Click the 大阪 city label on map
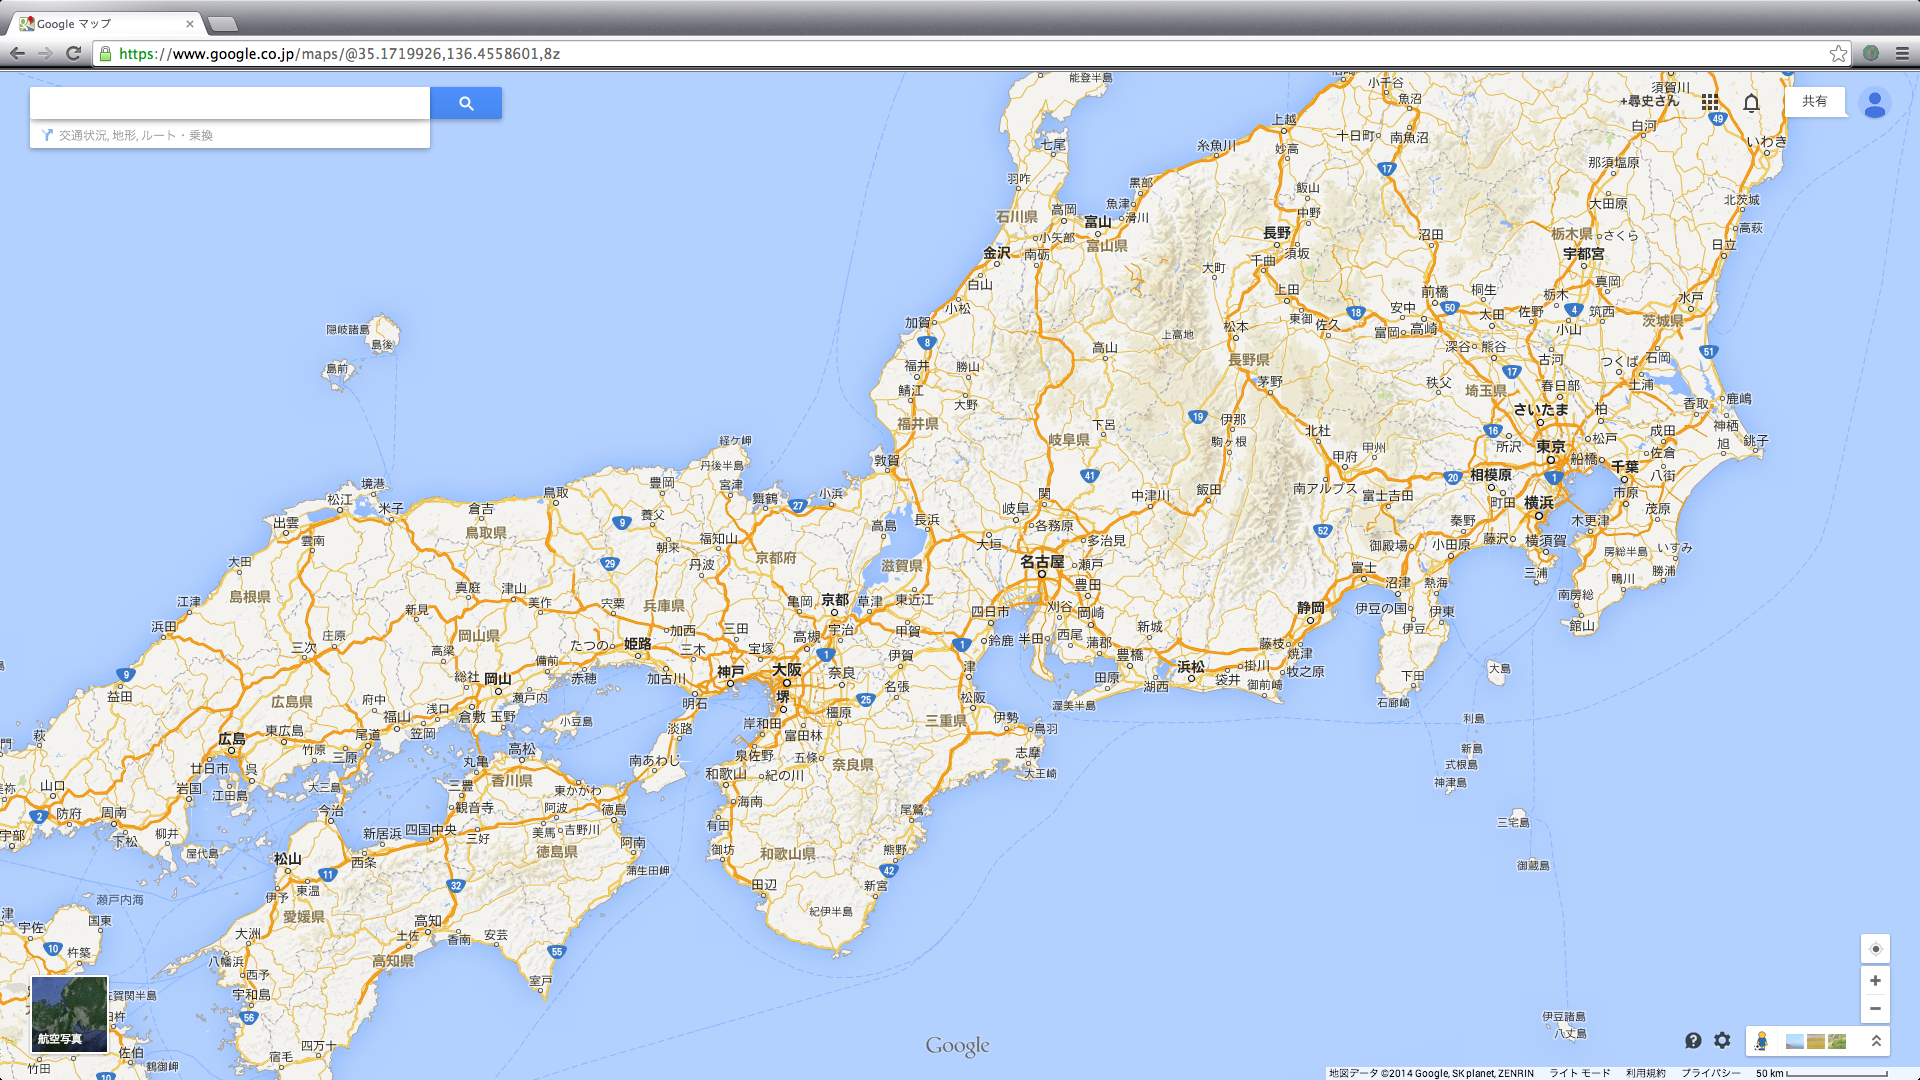 (x=786, y=669)
